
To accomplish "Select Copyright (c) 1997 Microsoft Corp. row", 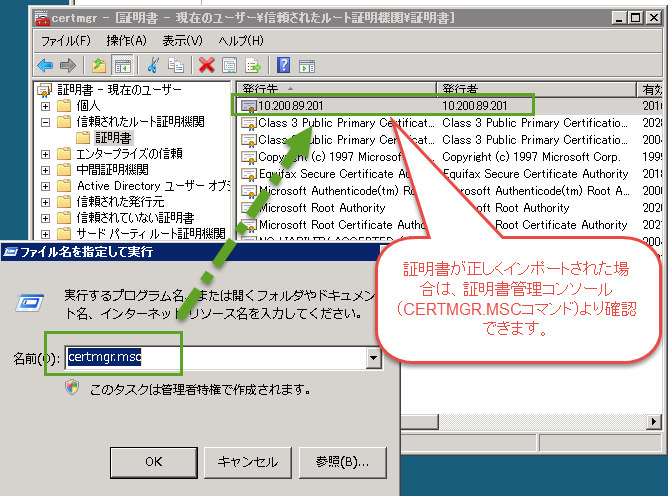I will tap(451, 157).
